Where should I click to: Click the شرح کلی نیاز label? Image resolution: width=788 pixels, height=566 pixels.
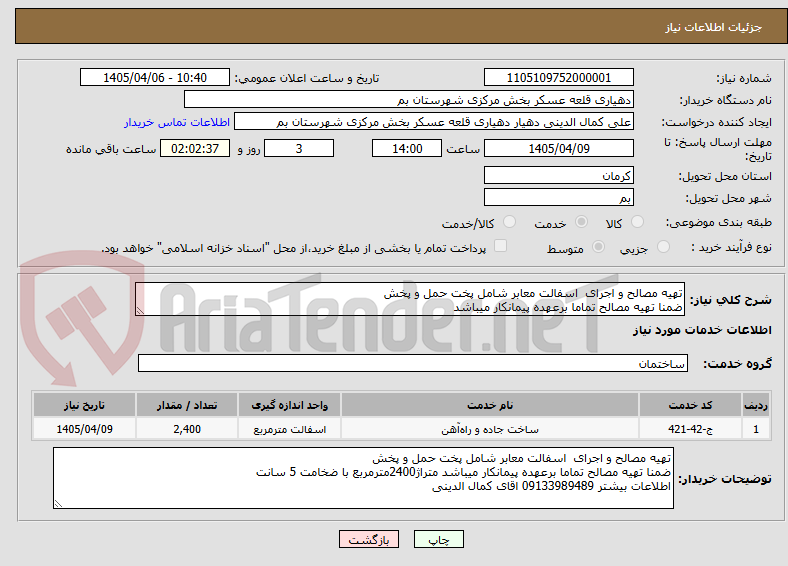(731, 300)
